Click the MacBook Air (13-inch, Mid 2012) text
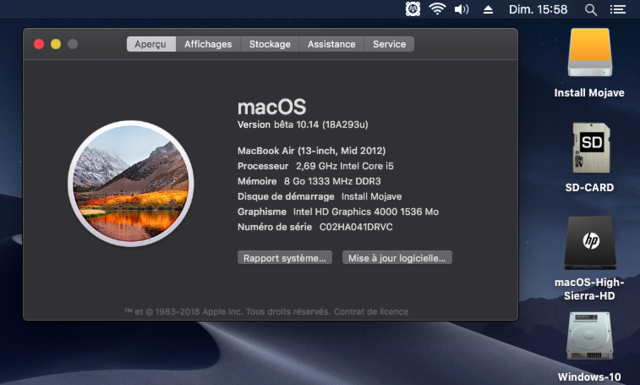Image resolution: width=640 pixels, height=385 pixels. 311,151
